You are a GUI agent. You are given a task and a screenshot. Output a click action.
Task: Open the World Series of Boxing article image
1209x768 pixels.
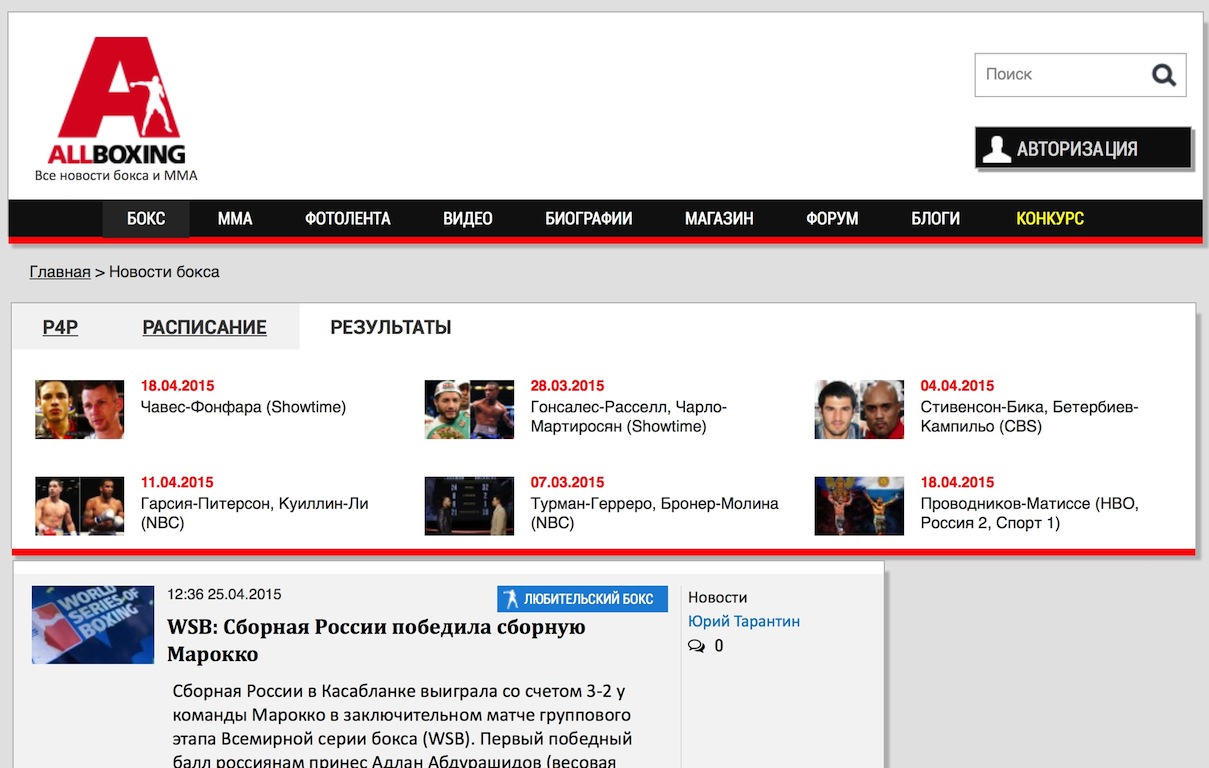(x=93, y=624)
